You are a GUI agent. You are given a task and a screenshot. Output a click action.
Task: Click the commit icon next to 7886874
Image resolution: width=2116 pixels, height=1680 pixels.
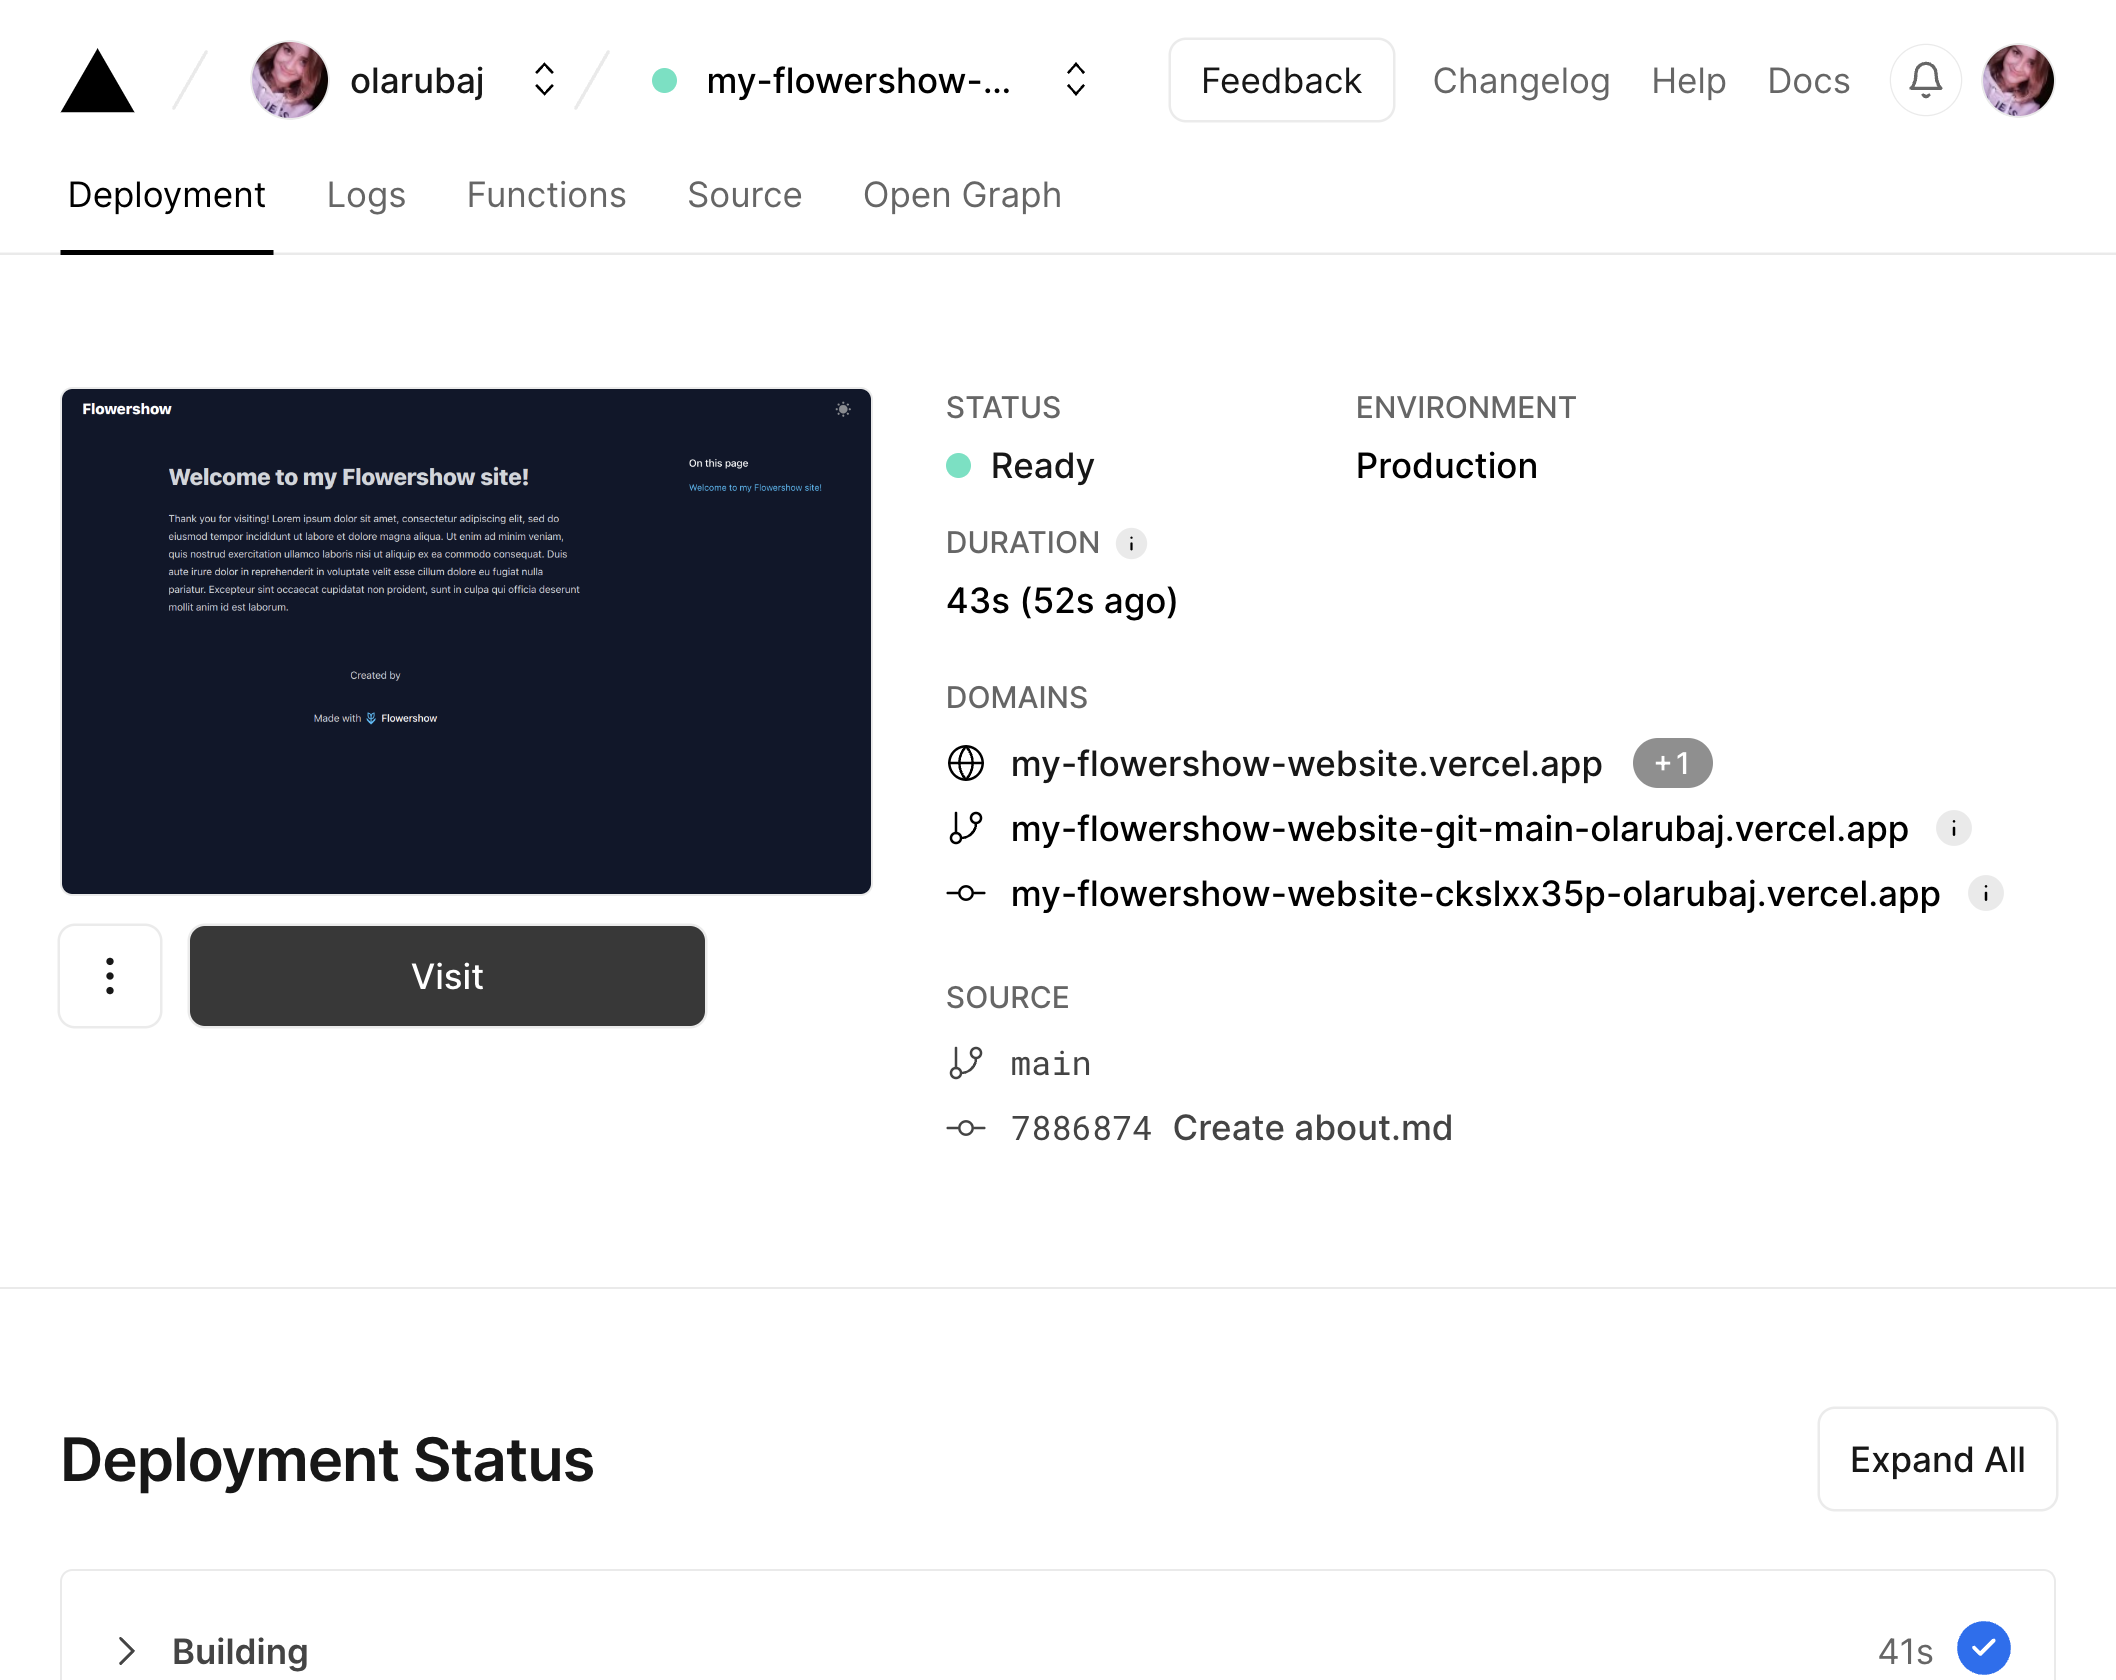[965, 1128]
